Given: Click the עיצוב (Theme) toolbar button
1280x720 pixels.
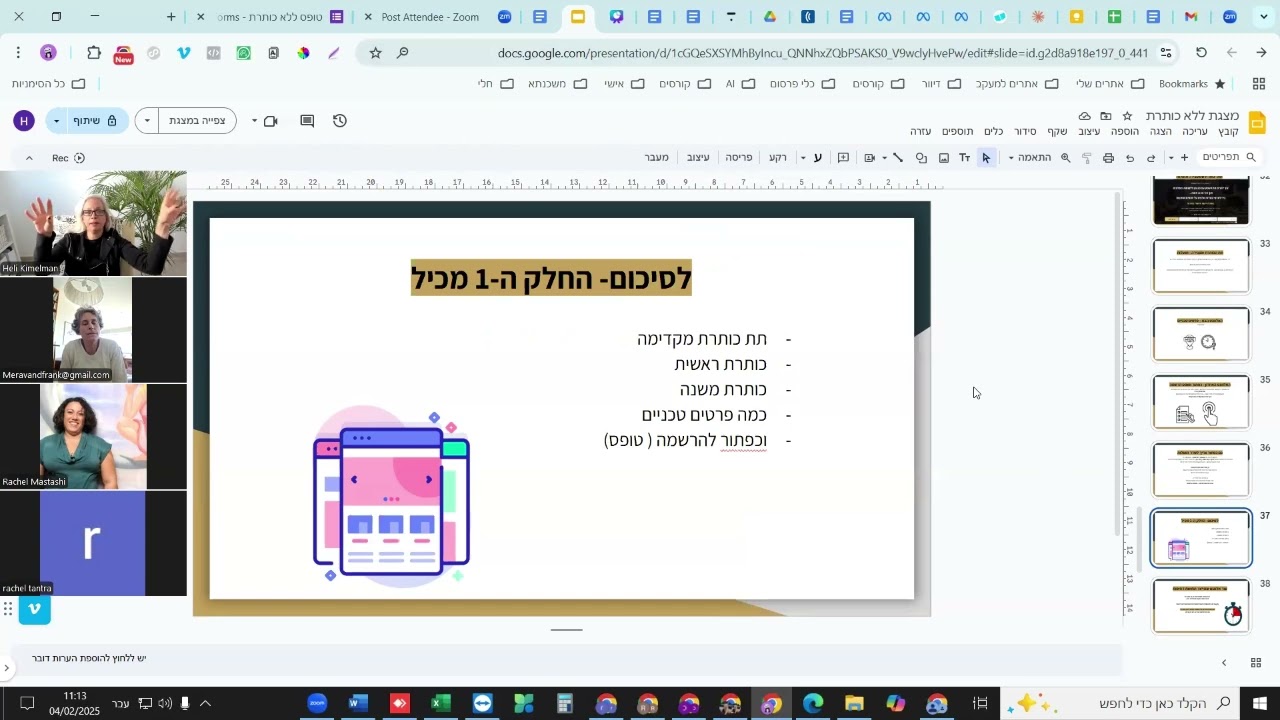Looking at the screenshot, I should [x=698, y=157].
